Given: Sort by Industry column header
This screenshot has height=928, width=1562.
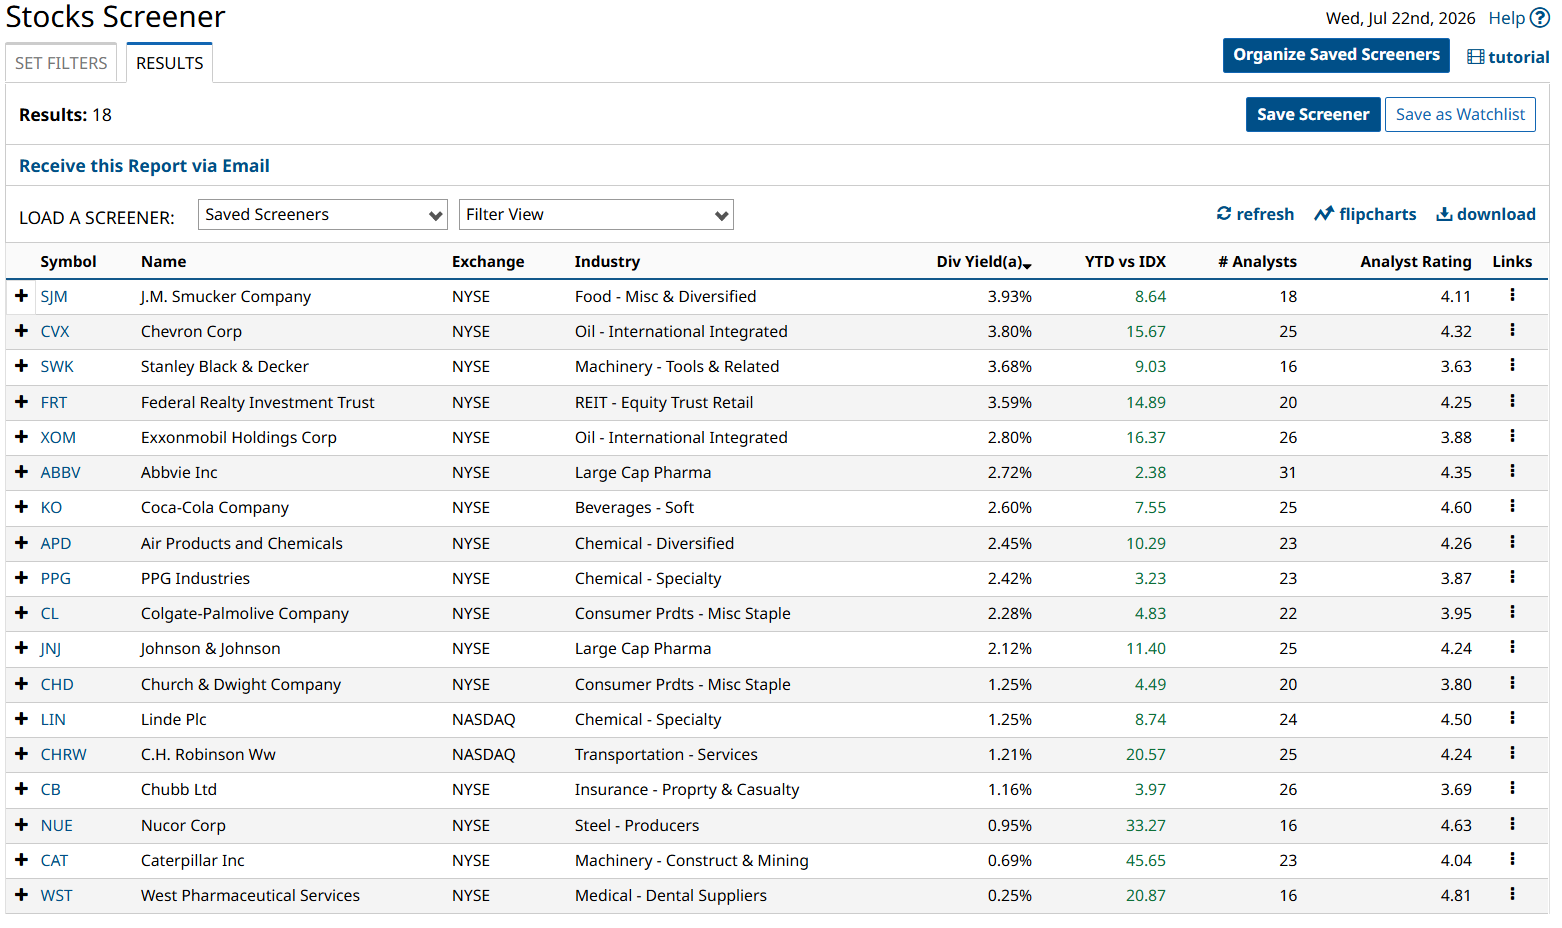Looking at the screenshot, I should point(607,262).
